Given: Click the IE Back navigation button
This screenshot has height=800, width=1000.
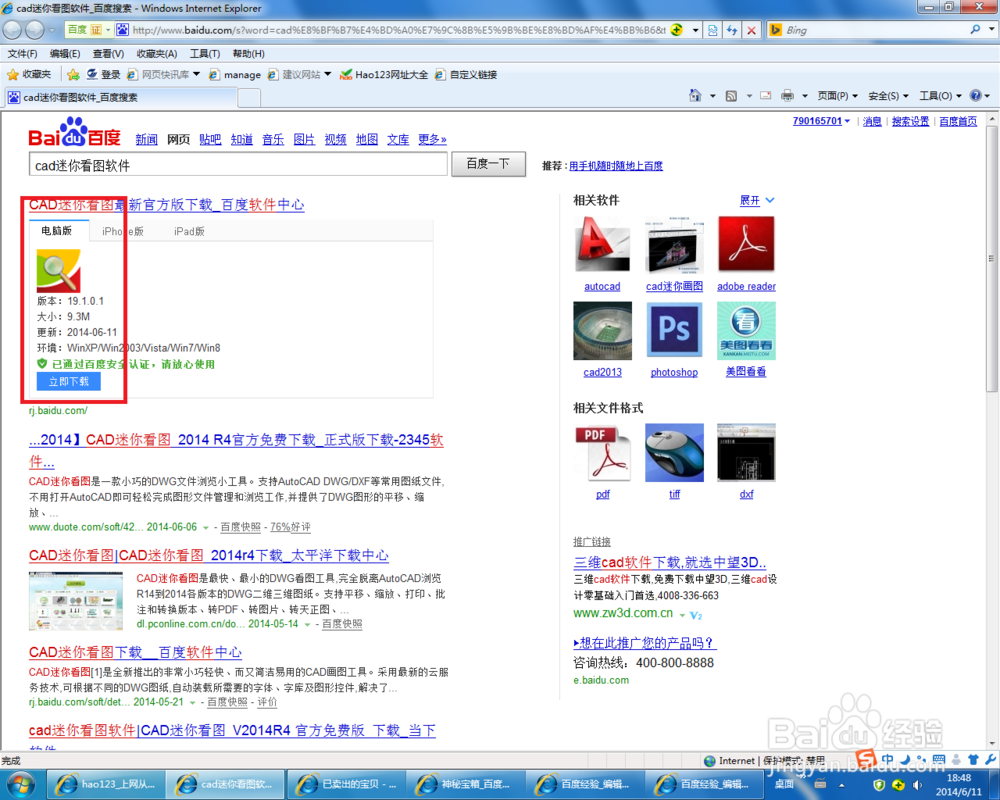Looking at the screenshot, I should pos(13,29).
